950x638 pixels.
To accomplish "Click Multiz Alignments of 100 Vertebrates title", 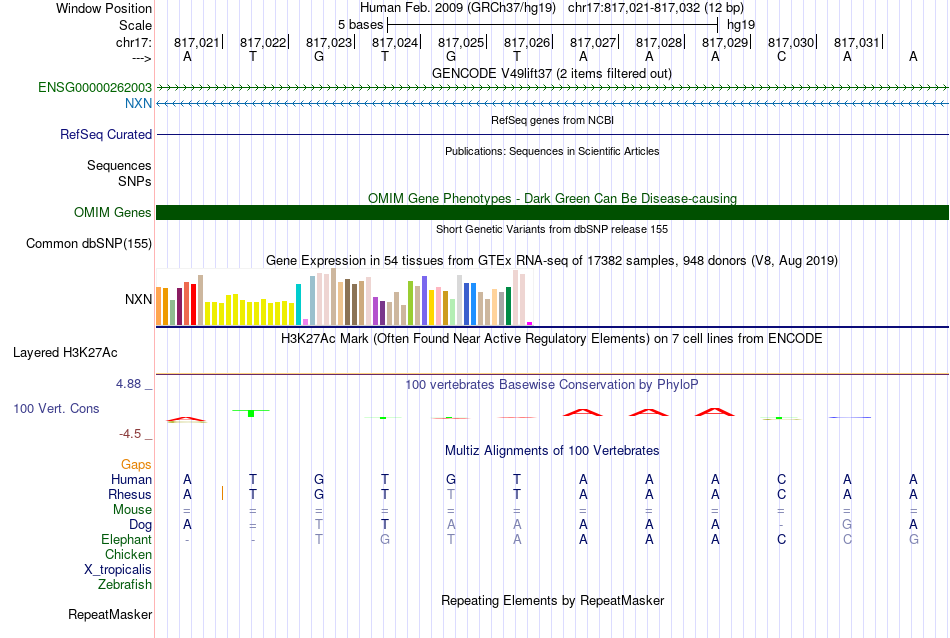I will 552,450.
